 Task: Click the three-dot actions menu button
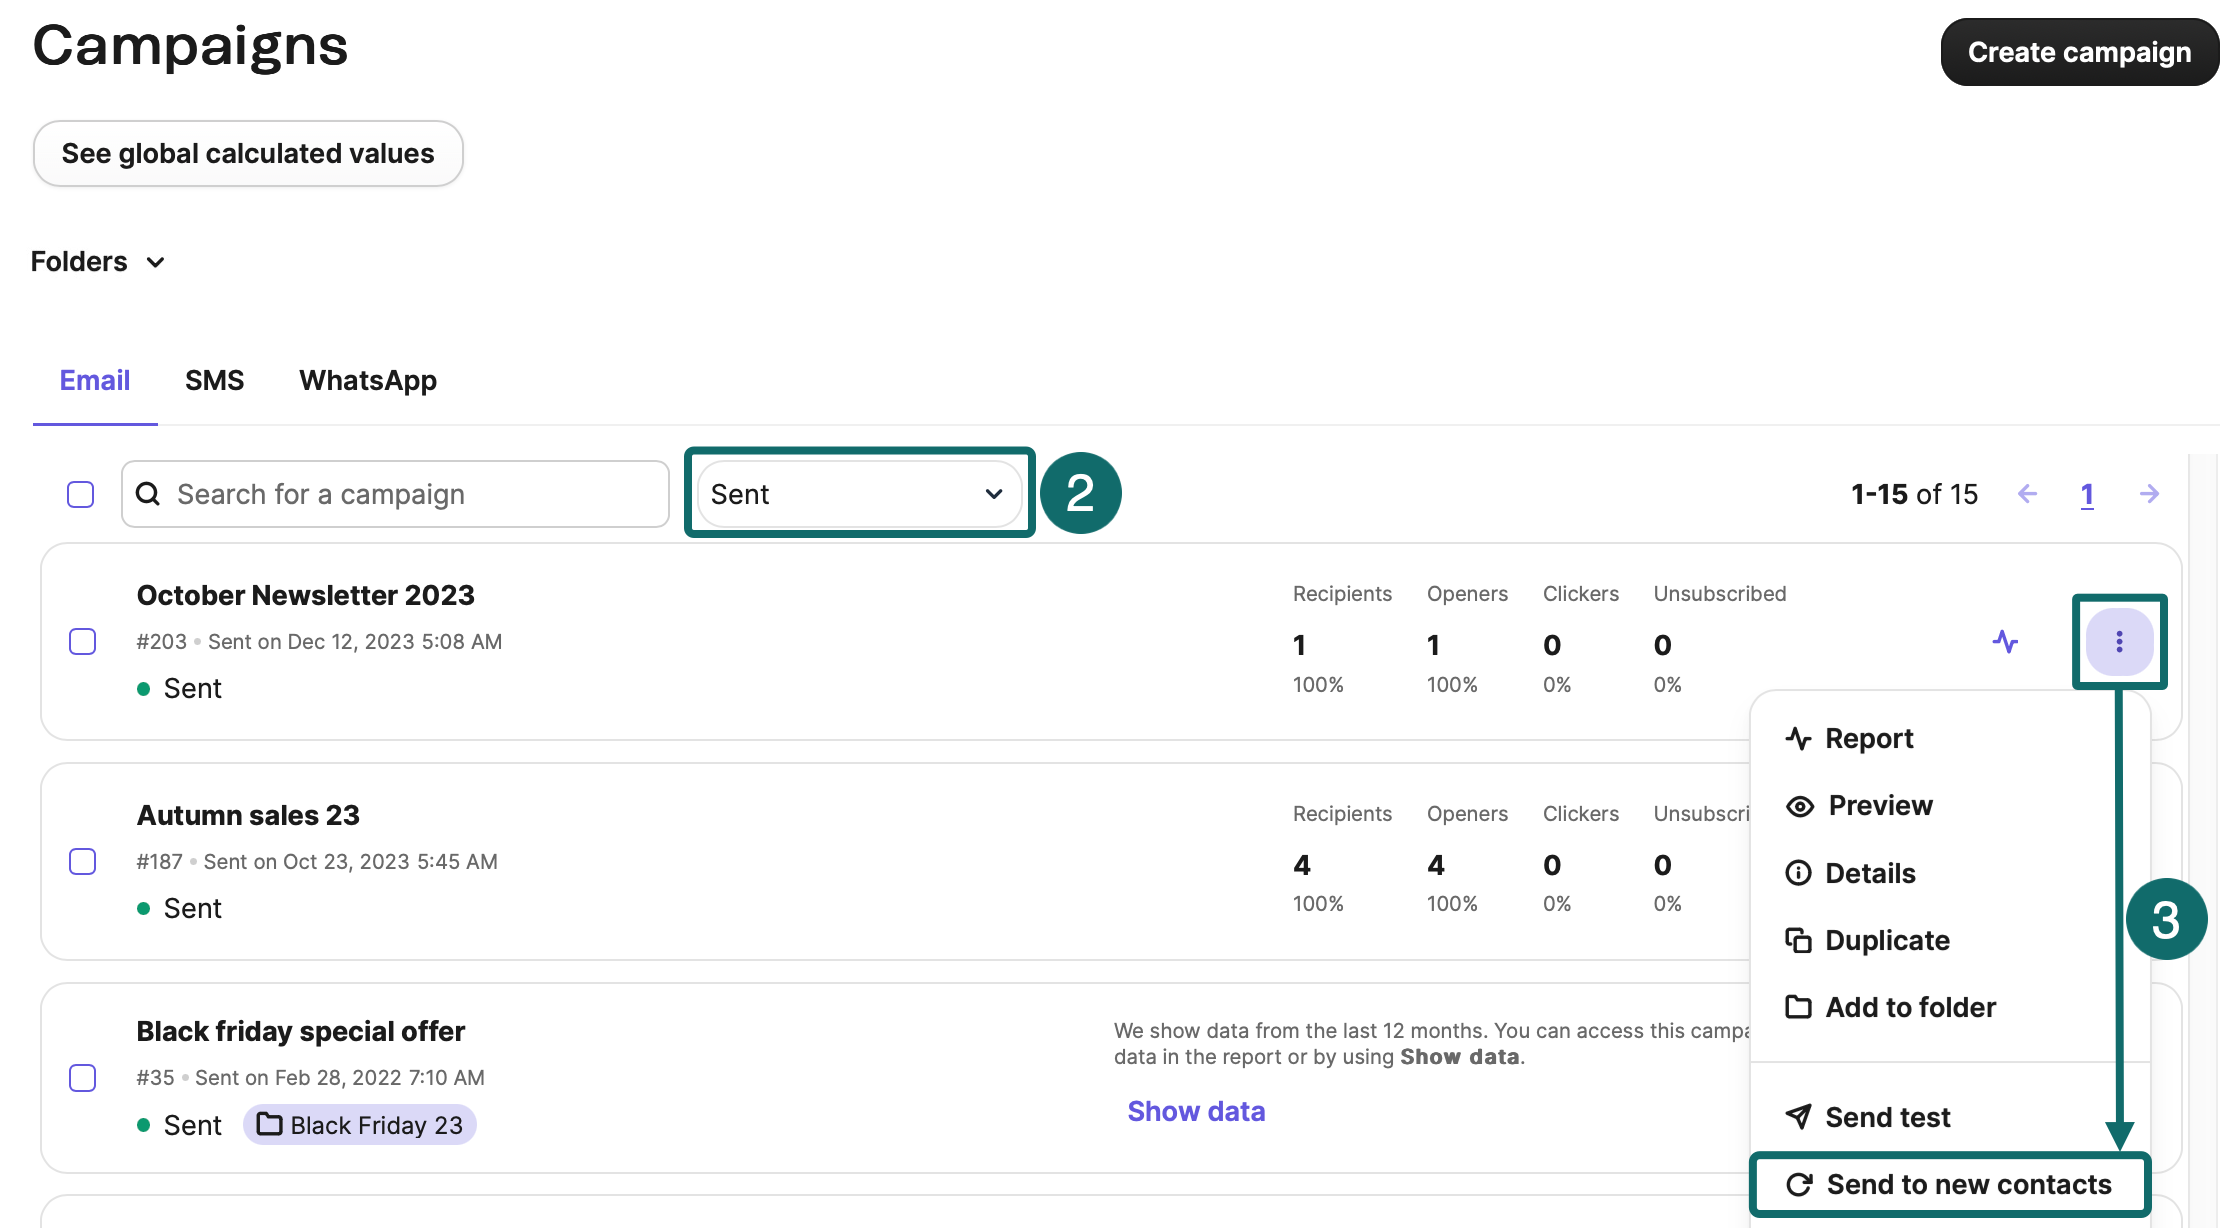pyautogui.click(x=2119, y=642)
